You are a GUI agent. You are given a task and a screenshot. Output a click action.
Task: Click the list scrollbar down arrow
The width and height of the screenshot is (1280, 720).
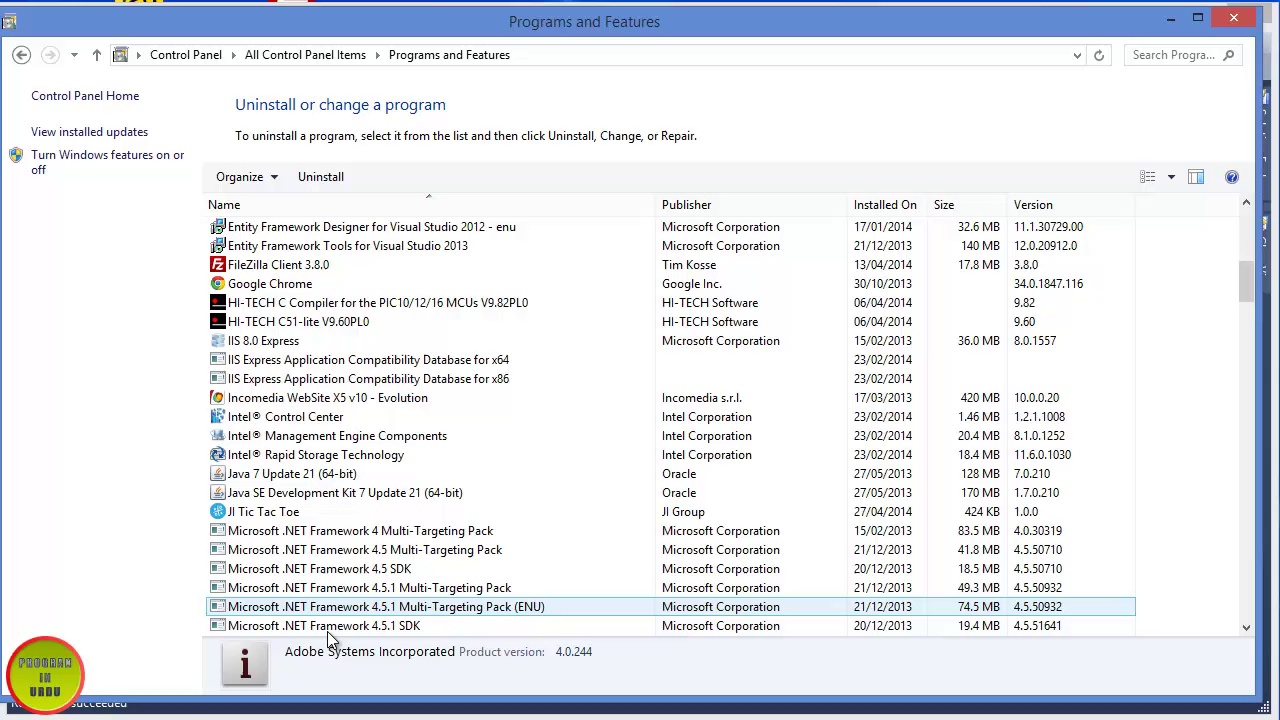(x=1246, y=627)
